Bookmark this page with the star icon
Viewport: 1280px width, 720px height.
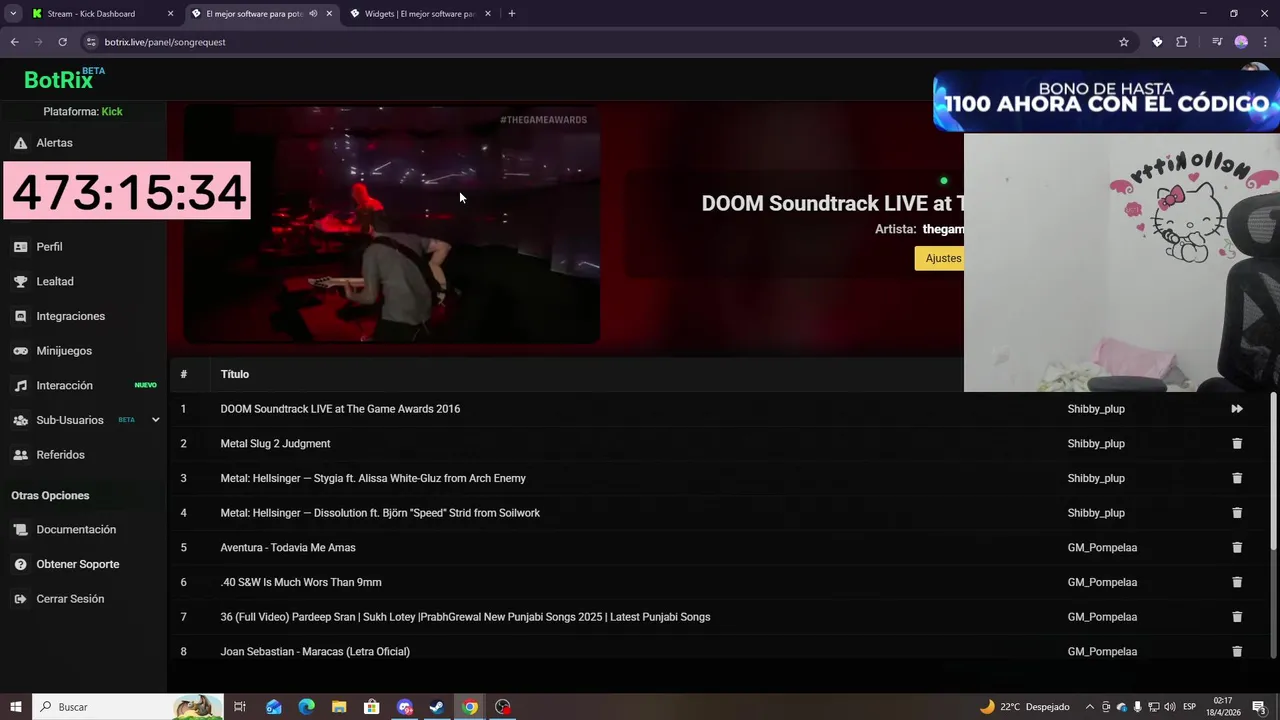coord(1124,42)
